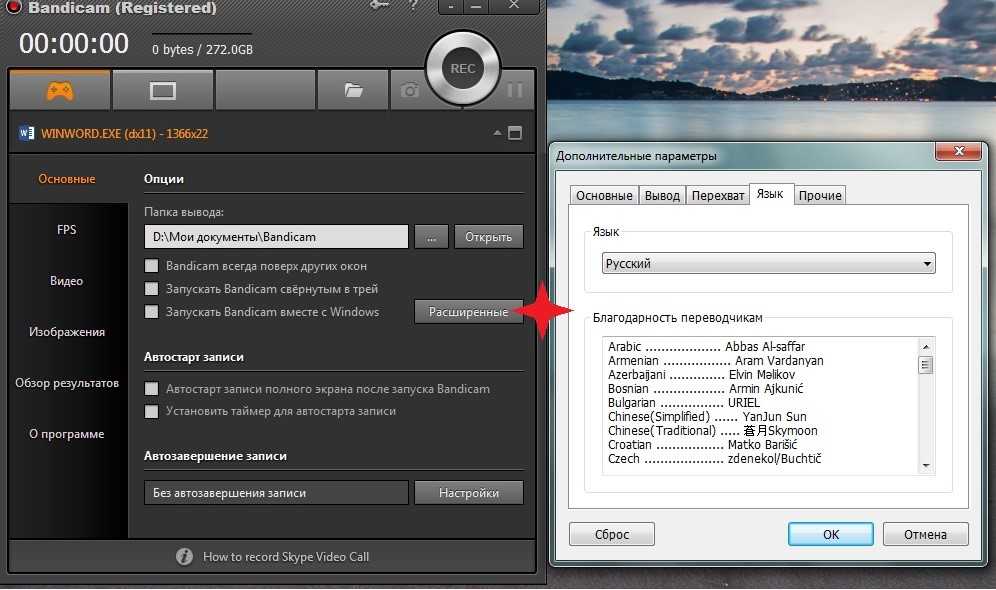The width and height of the screenshot is (996, 590).
Task: Enable autostart full-screen recording checkbox
Action: pos(152,389)
